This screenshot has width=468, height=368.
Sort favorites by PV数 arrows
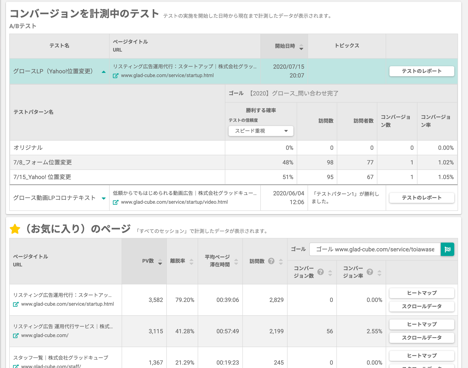coord(160,262)
